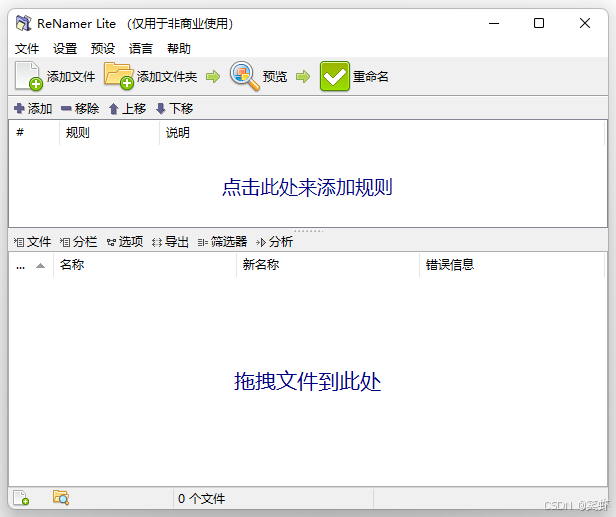The width and height of the screenshot is (616, 517).
Task: Maximize the ReNamer Lite window
Action: pos(539,23)
